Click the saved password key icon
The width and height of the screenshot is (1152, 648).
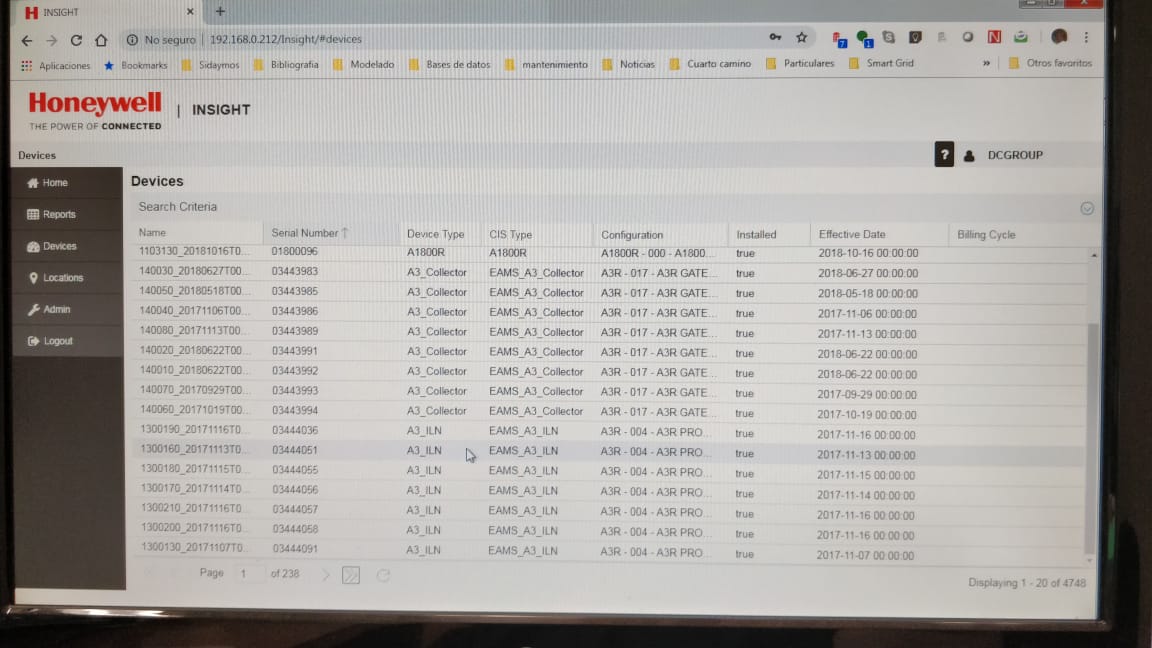(x=775, y=37)
